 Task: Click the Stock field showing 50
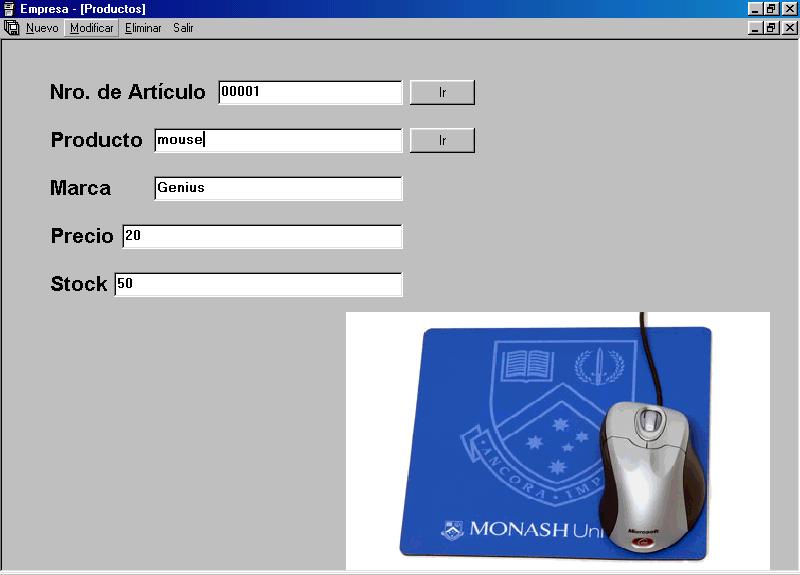click(x=258, y=284)
